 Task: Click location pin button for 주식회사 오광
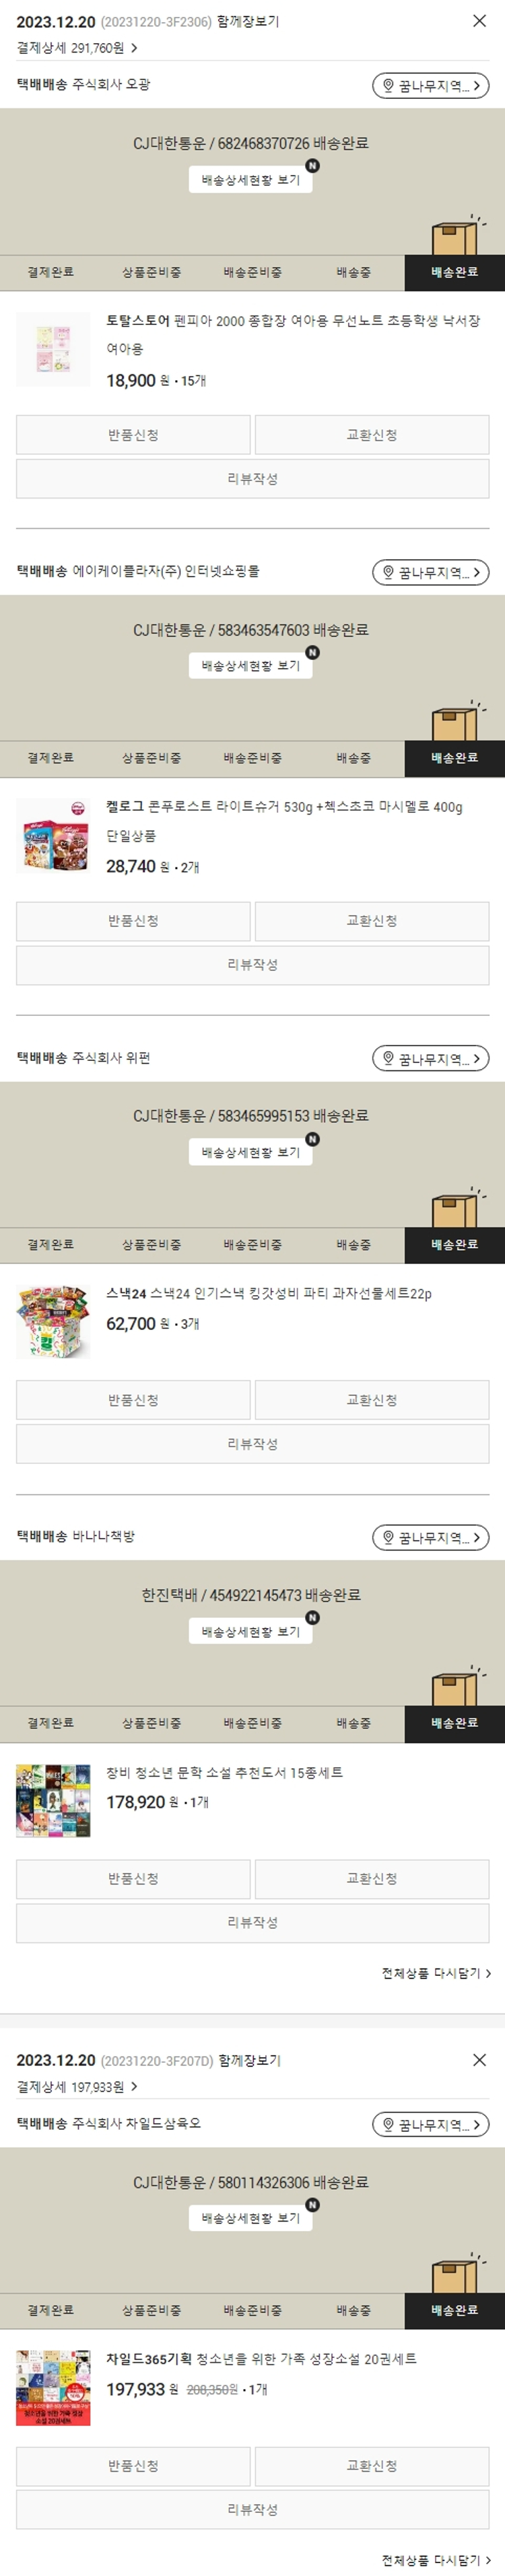point(430,86)
